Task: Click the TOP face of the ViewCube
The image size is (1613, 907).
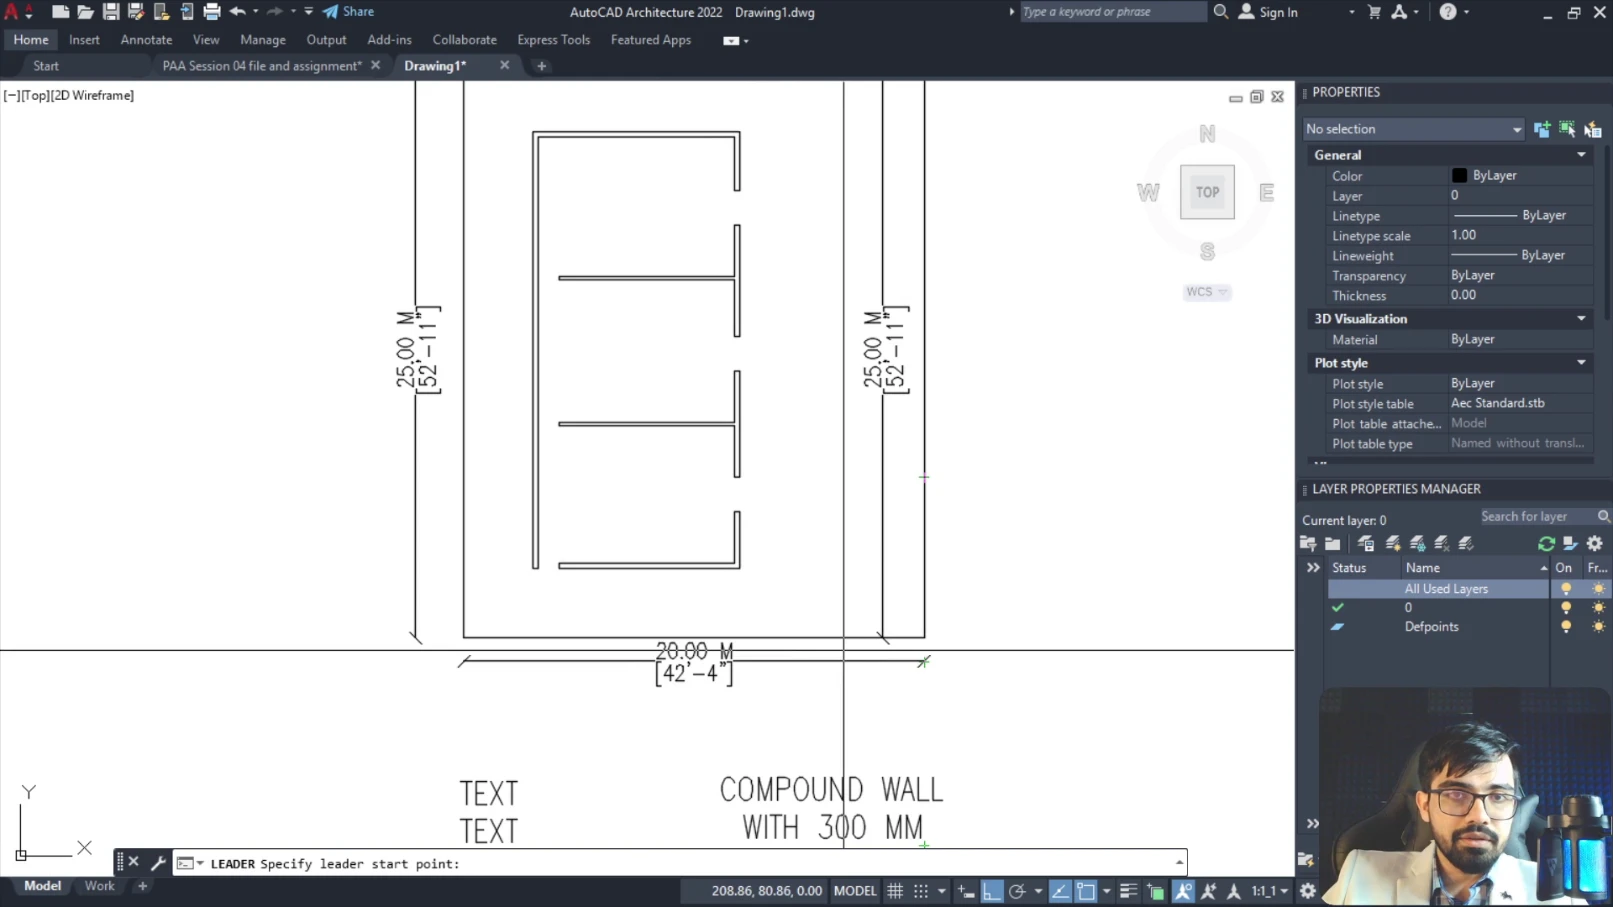Action: [x=1207, y=192]
